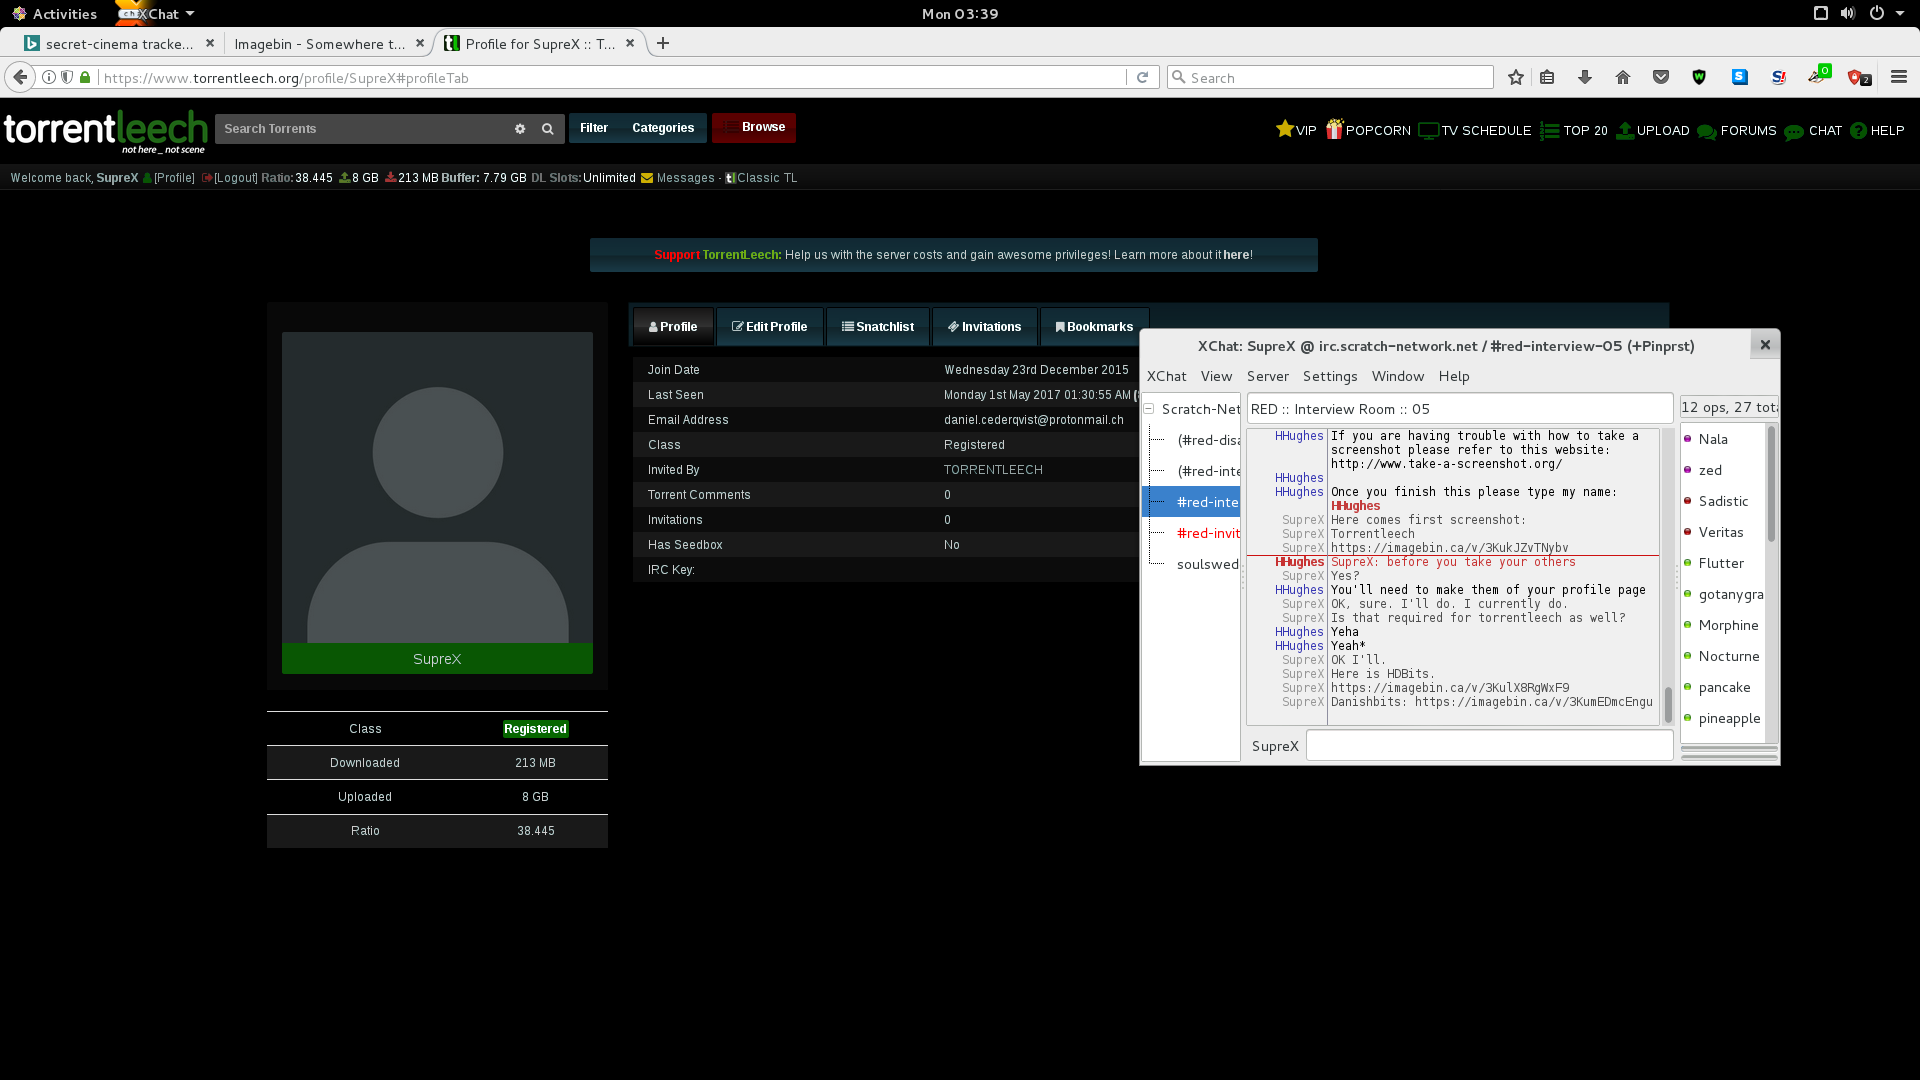Click Activities in the top bar
Viewport: 1920px width, 1080px height.
pyautogui.click(x=54, y=13)
